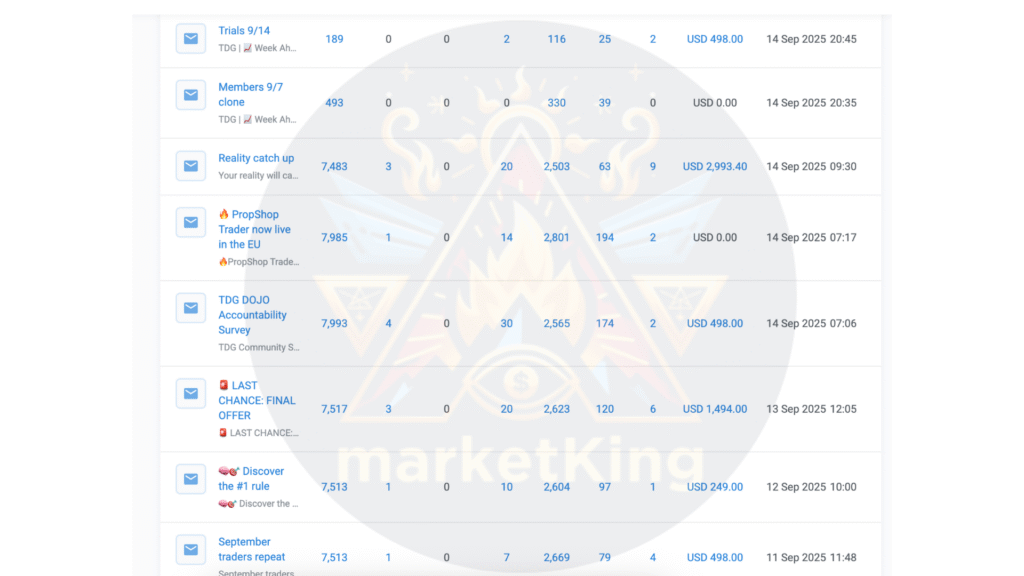This screenshot has height=576, width=1024.
Task: Select the September traders repeat envelope icon
Action: coord(190,550)
